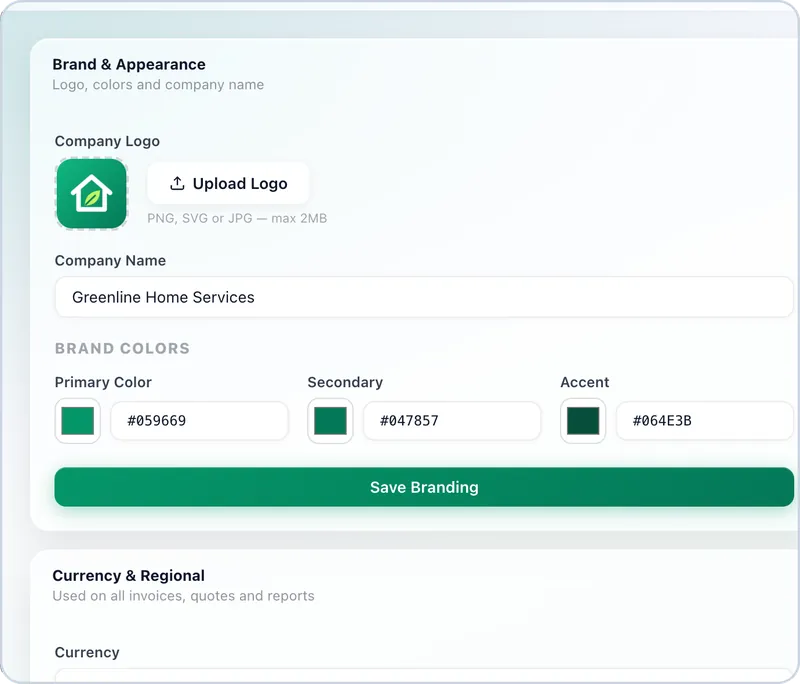Click the Company Logo label
This screenshot has height=684, width=800.
(107, 141)
